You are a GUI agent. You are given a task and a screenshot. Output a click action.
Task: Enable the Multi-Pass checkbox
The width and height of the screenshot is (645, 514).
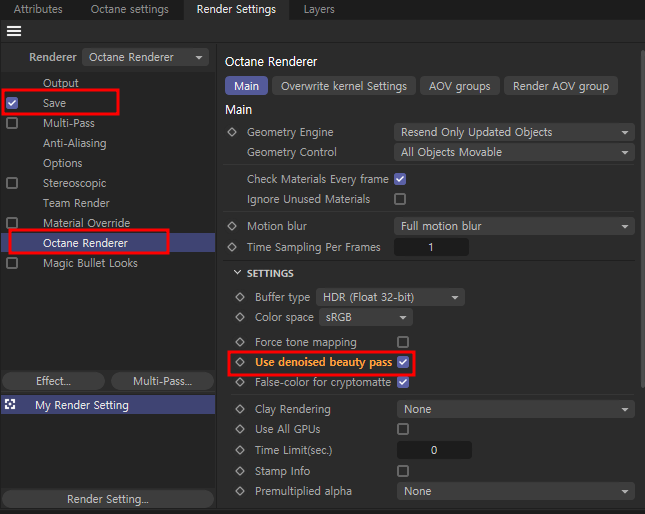pyautogui.click(x=12, y=123)
